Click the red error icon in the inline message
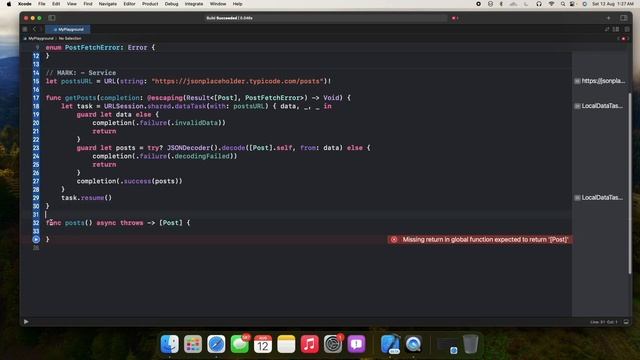640x360 pixels. pyautogui.click(x=394, y=240)
